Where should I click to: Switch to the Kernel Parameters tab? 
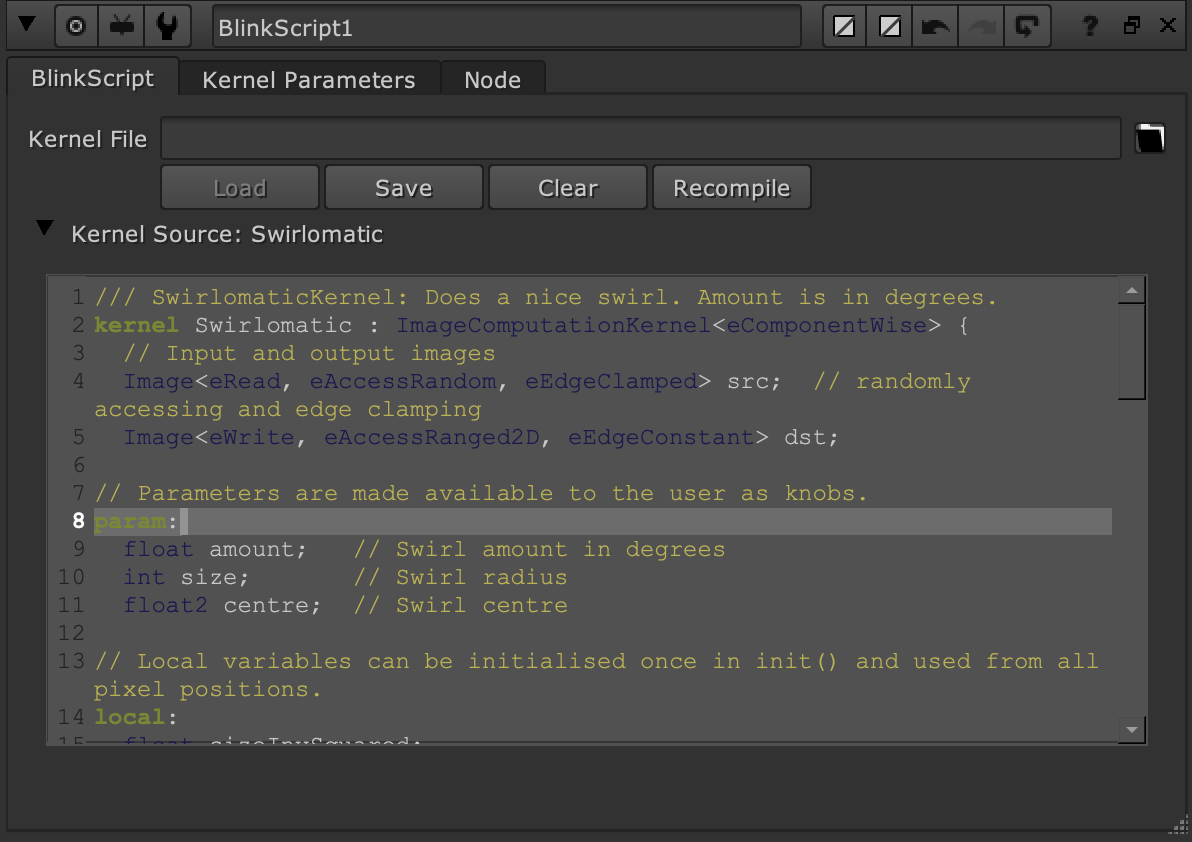click(308, 80)
